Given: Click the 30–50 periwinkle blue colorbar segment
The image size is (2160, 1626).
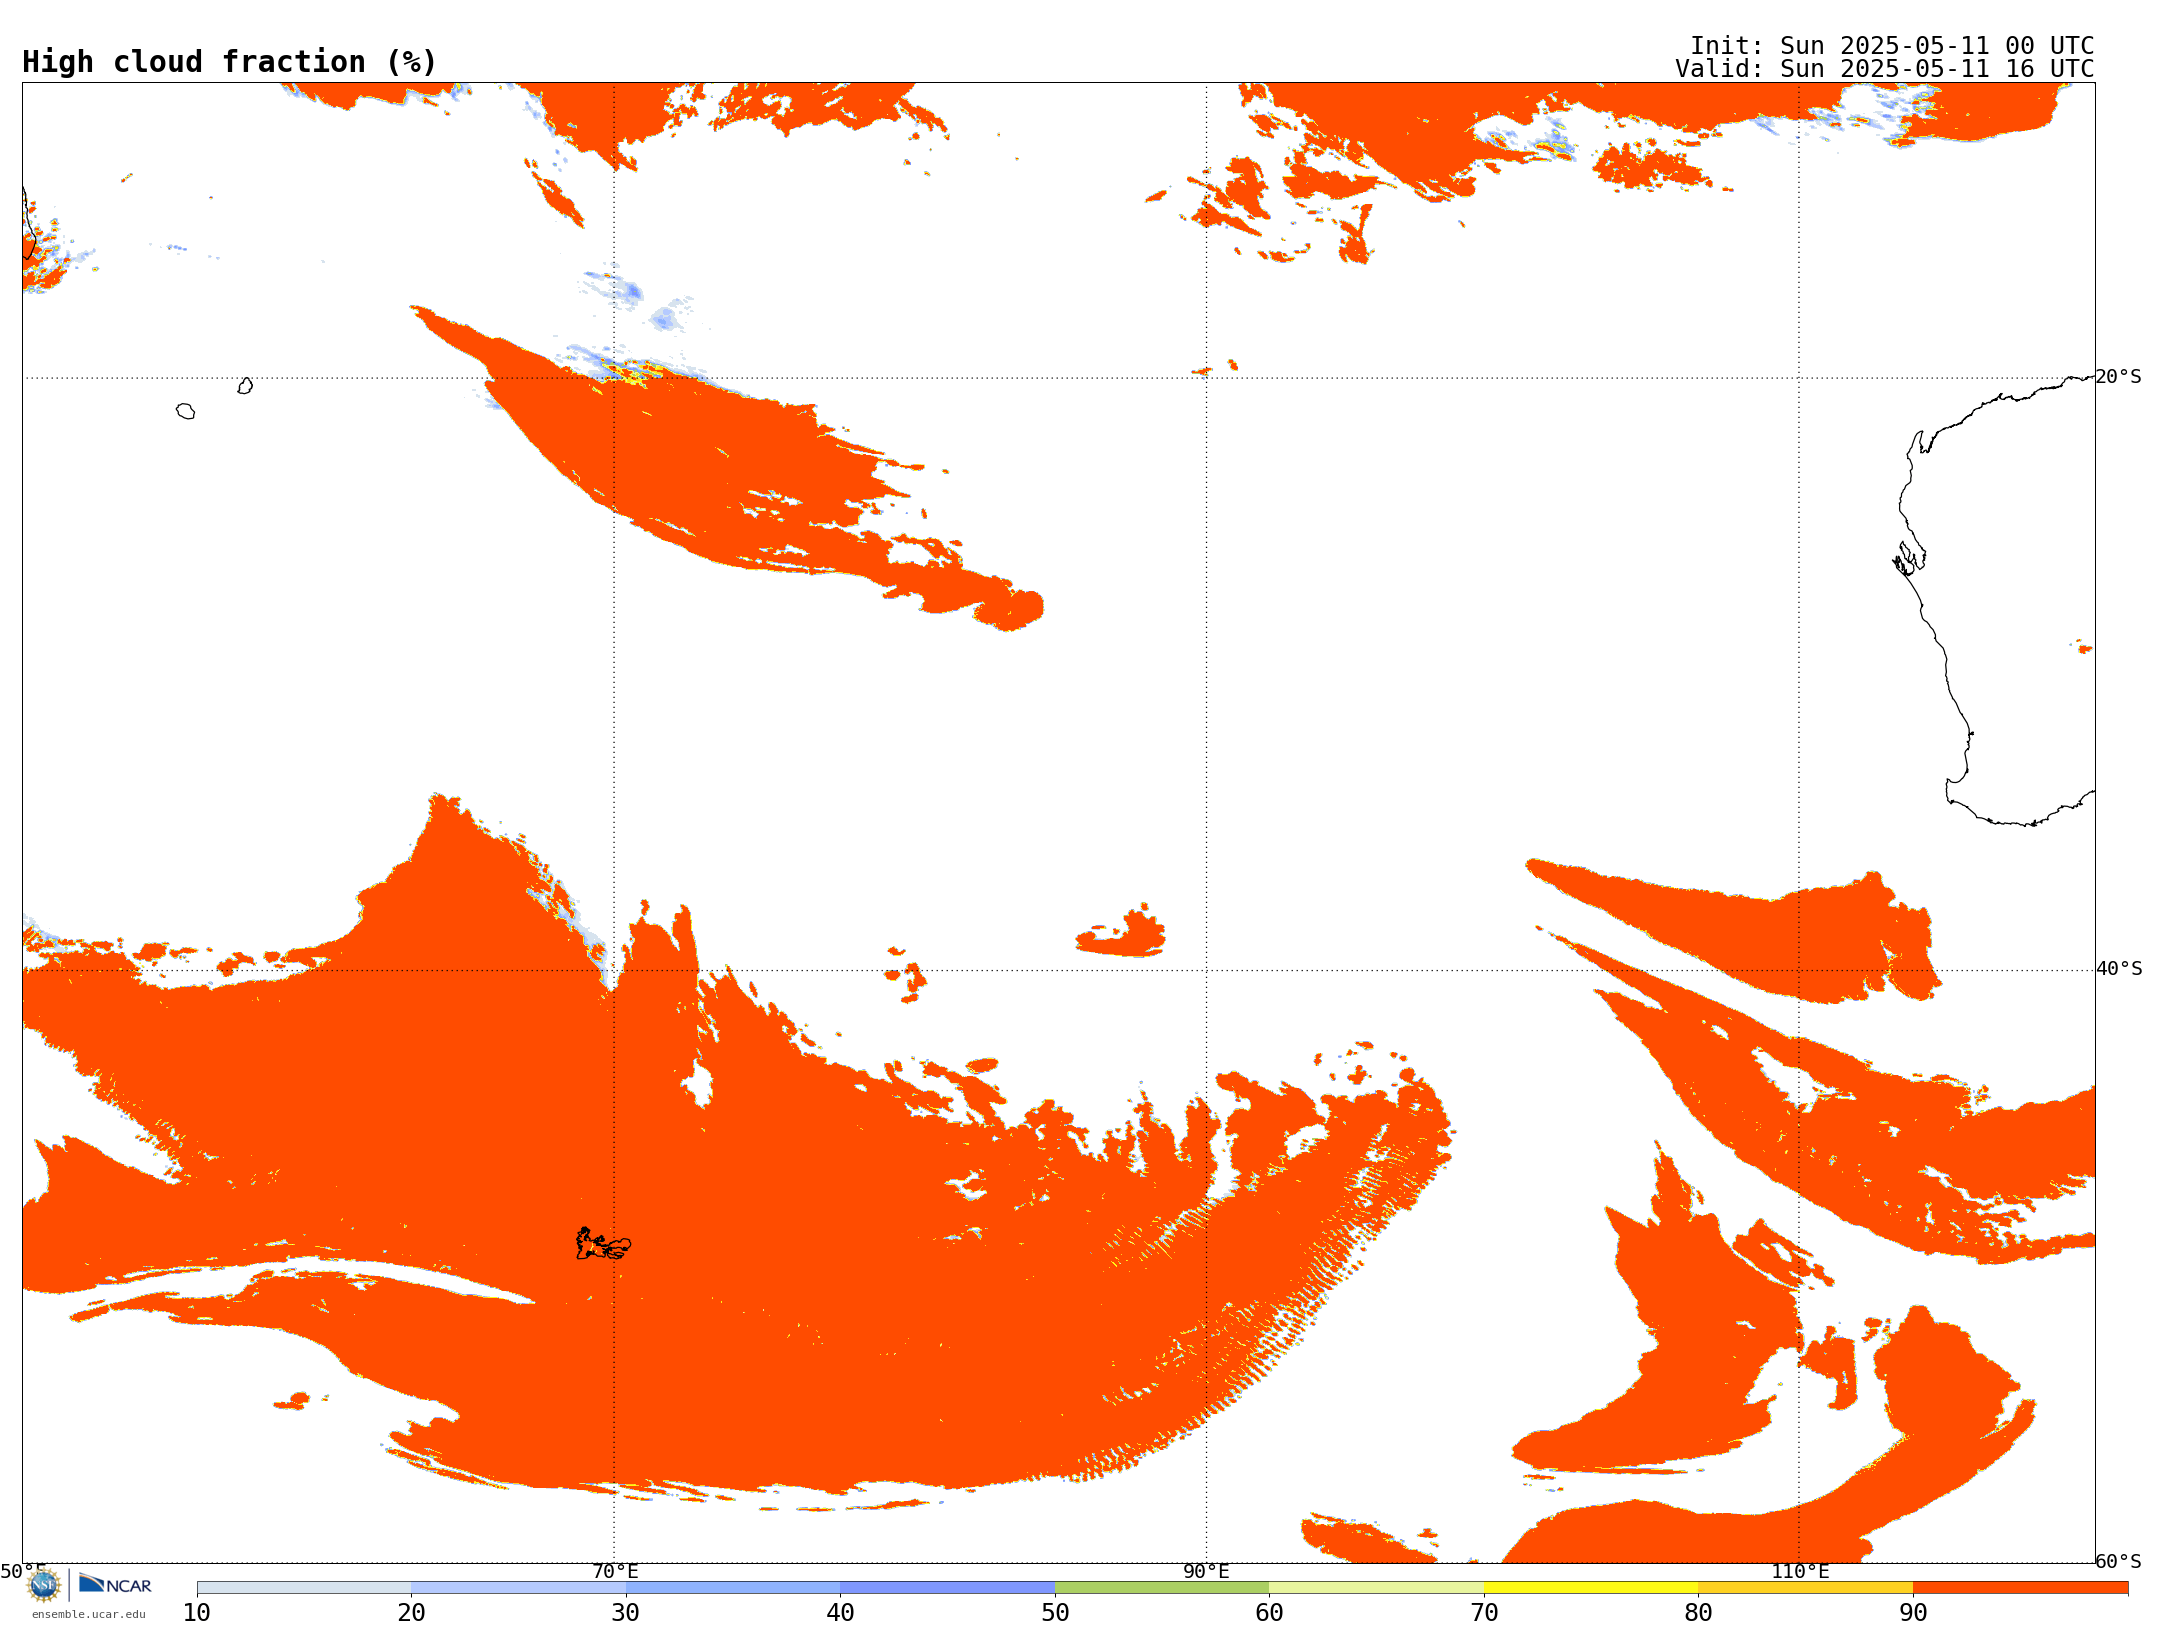Looking at the screenshot, I should [x=840, y=1588].
